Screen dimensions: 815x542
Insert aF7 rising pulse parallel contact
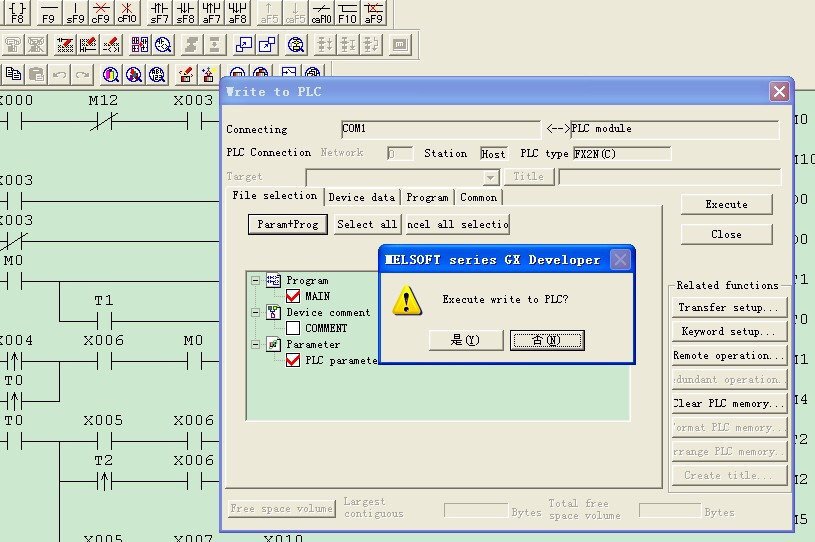[x=212, y=12]
